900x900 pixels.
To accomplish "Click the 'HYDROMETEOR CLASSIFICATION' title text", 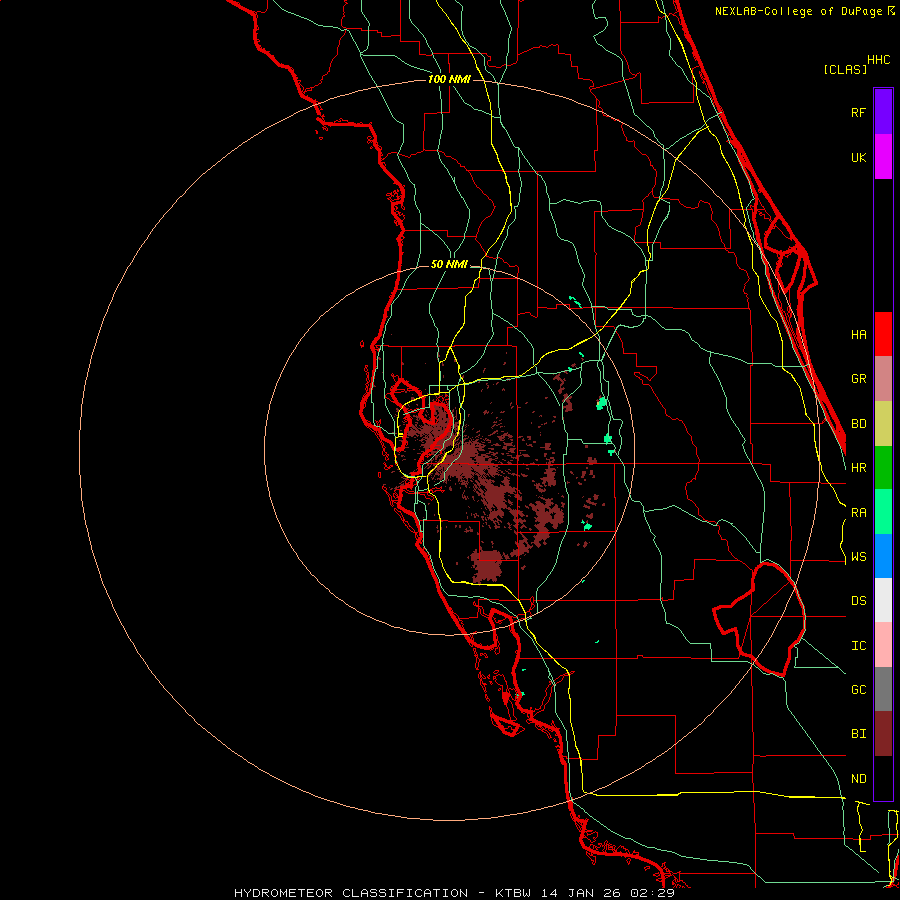I will click(x=351, y=893).
